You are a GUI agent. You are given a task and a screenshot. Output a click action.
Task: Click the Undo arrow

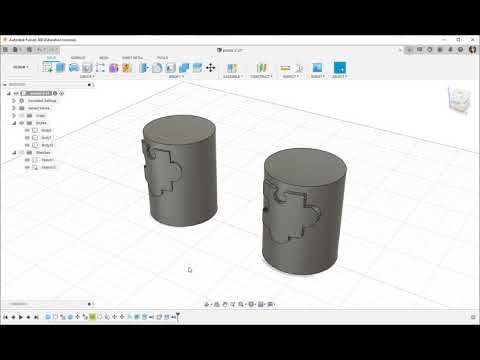click(x=40, y=50)
